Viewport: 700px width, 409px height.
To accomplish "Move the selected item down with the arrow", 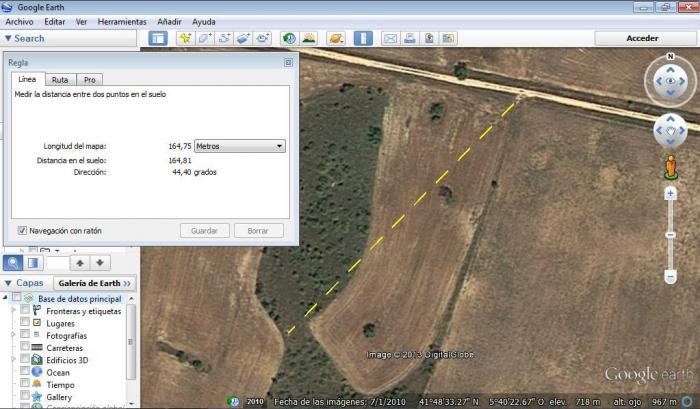I will tap(100, 263).
